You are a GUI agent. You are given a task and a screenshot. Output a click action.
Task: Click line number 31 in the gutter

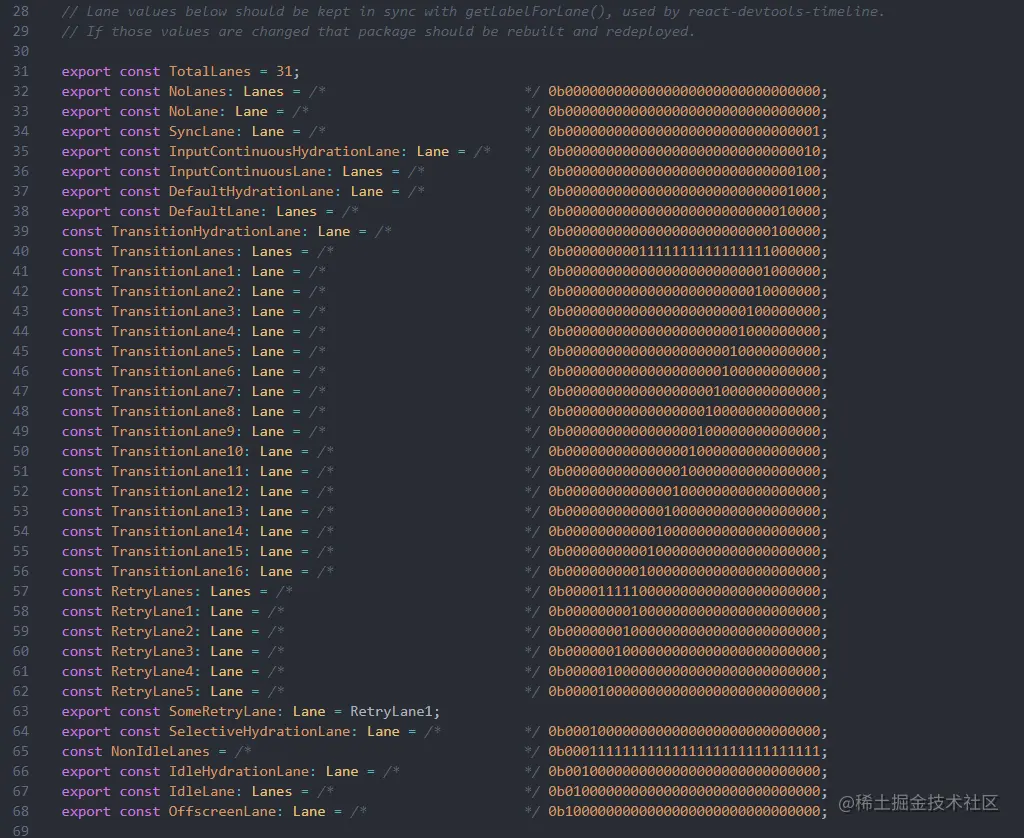(21, 72)
